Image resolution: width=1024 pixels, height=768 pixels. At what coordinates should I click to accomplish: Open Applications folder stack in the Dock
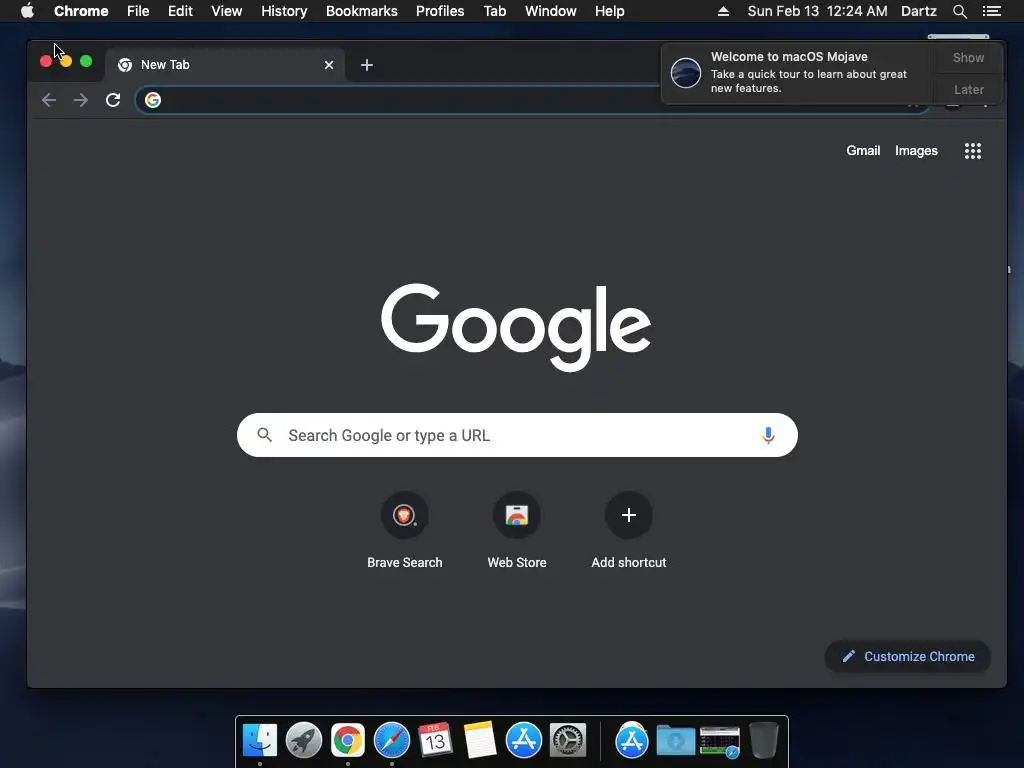[x=632, y=740]
